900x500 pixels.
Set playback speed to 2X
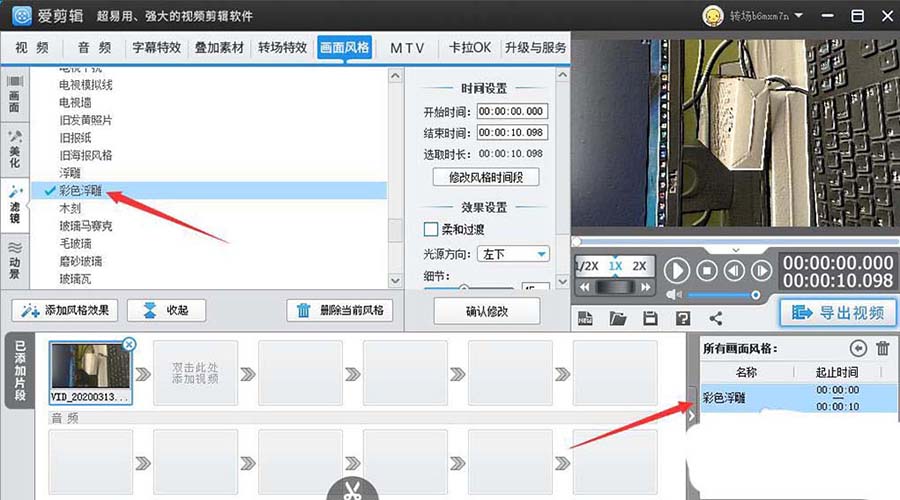pyautogui.click(x=639, y=266)
